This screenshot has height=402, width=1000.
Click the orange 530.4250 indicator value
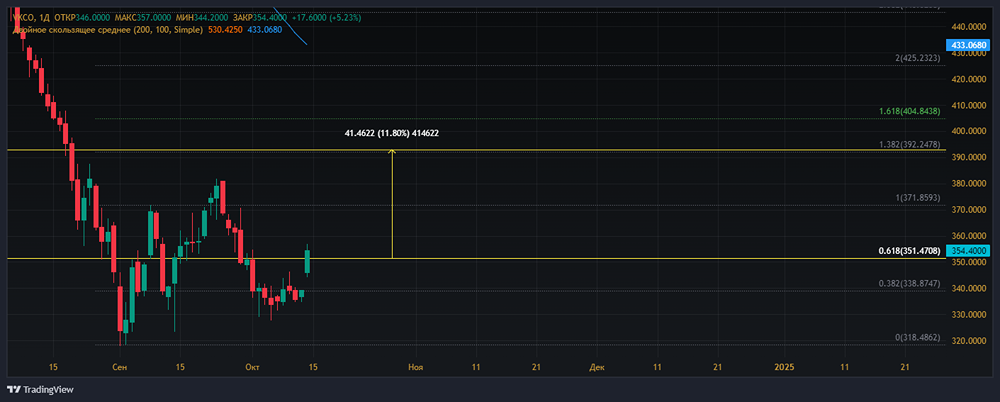point(225,30)
